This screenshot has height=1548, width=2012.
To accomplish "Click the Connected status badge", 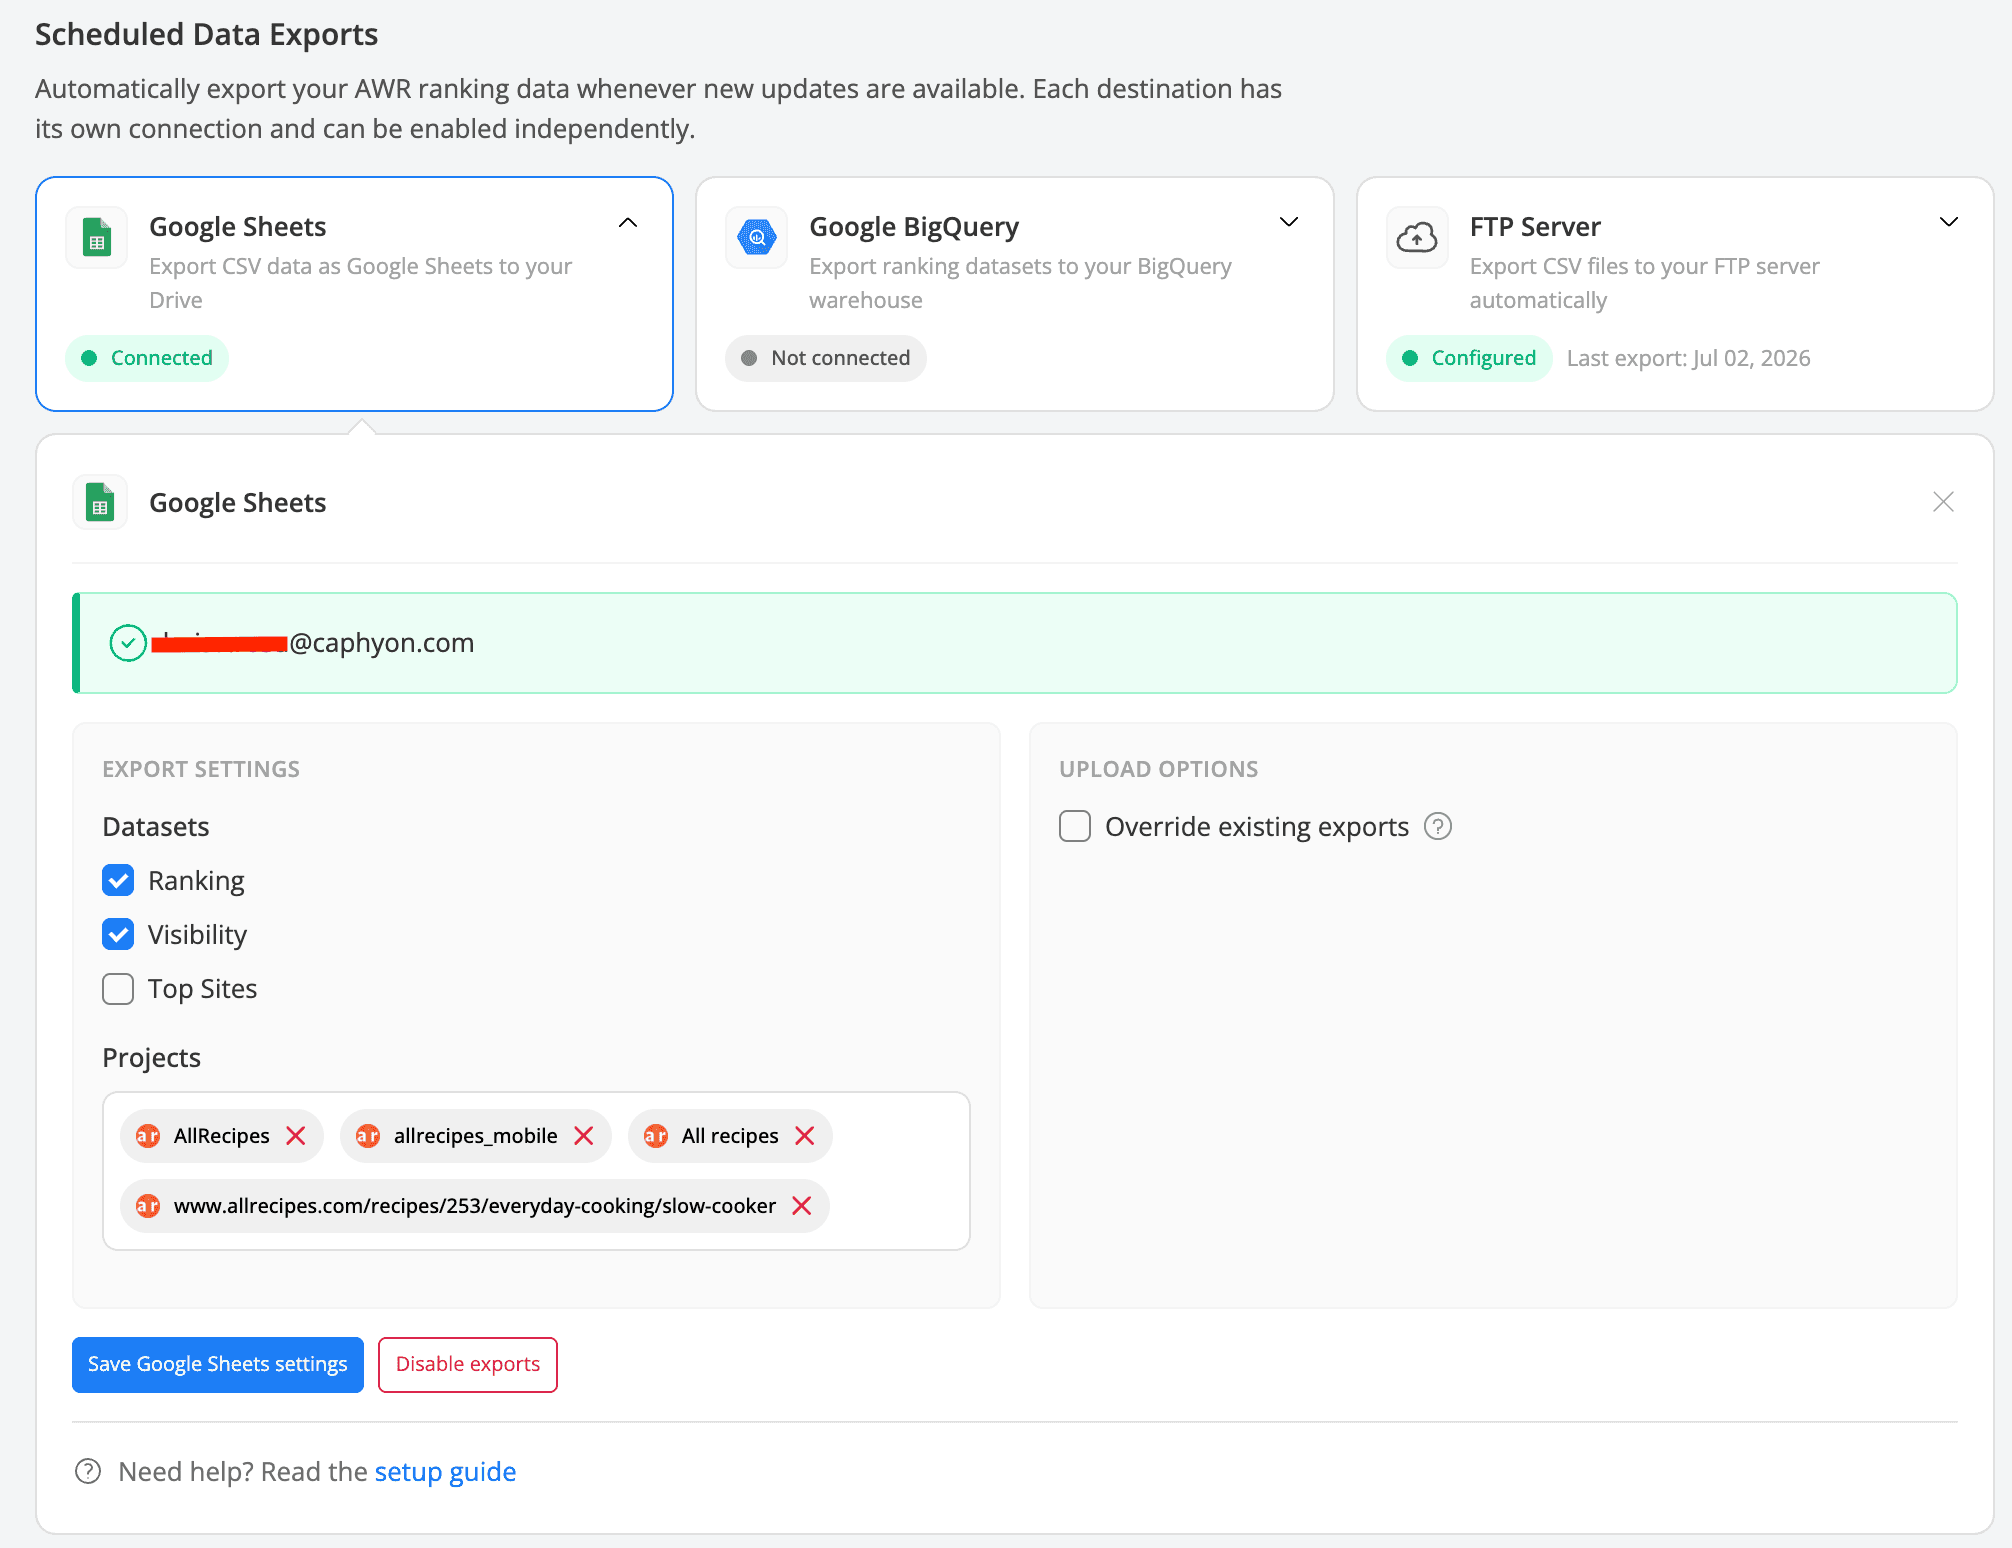I will coord(147,358).
